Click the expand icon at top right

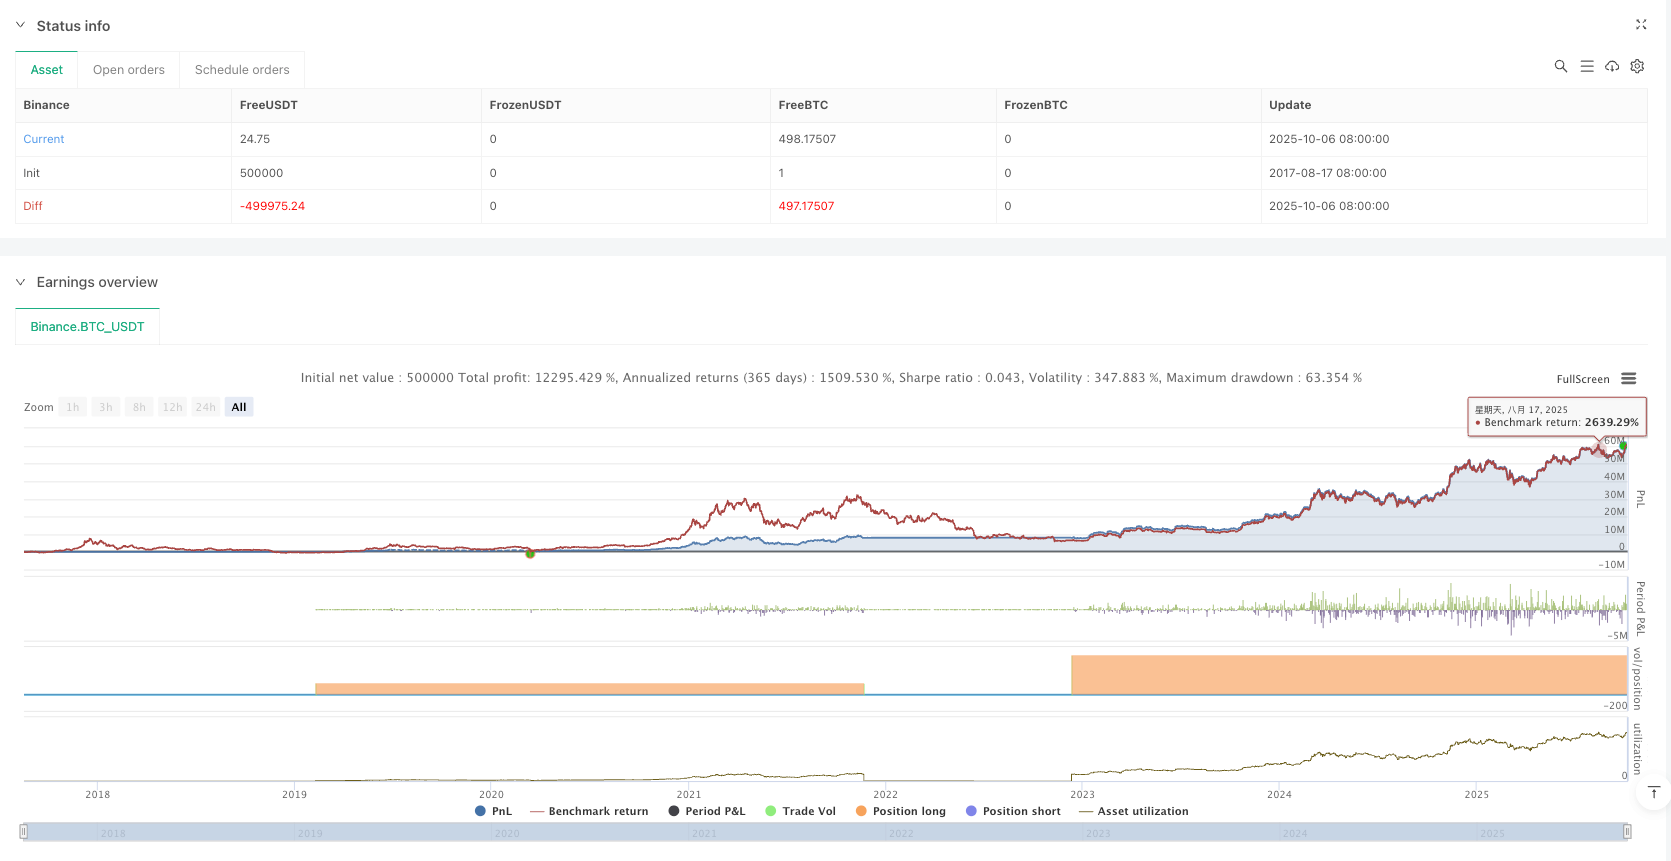click(1640, 25)
